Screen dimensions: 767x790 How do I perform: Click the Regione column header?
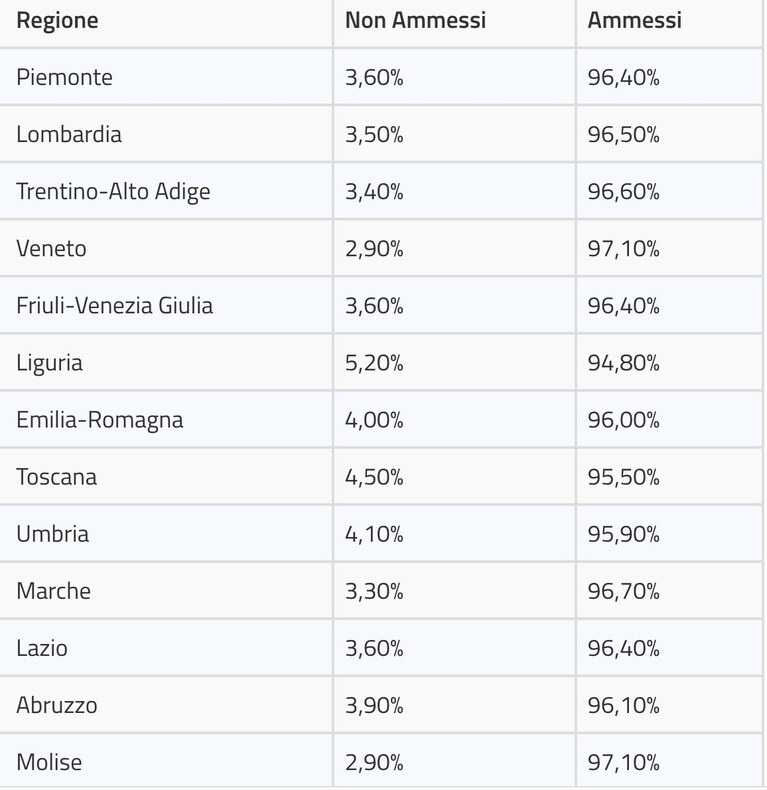[57, 21]
